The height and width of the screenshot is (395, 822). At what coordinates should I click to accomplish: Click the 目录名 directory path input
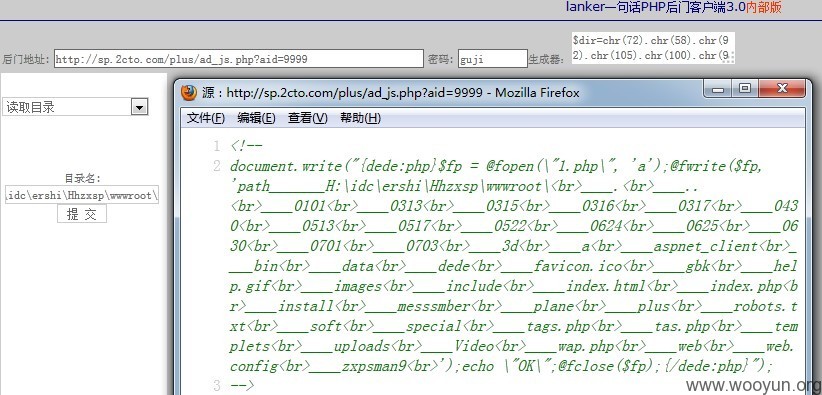pos(82,195)
